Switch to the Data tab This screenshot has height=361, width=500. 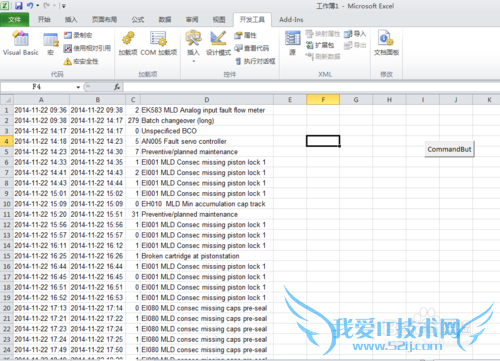click(165, 20)
